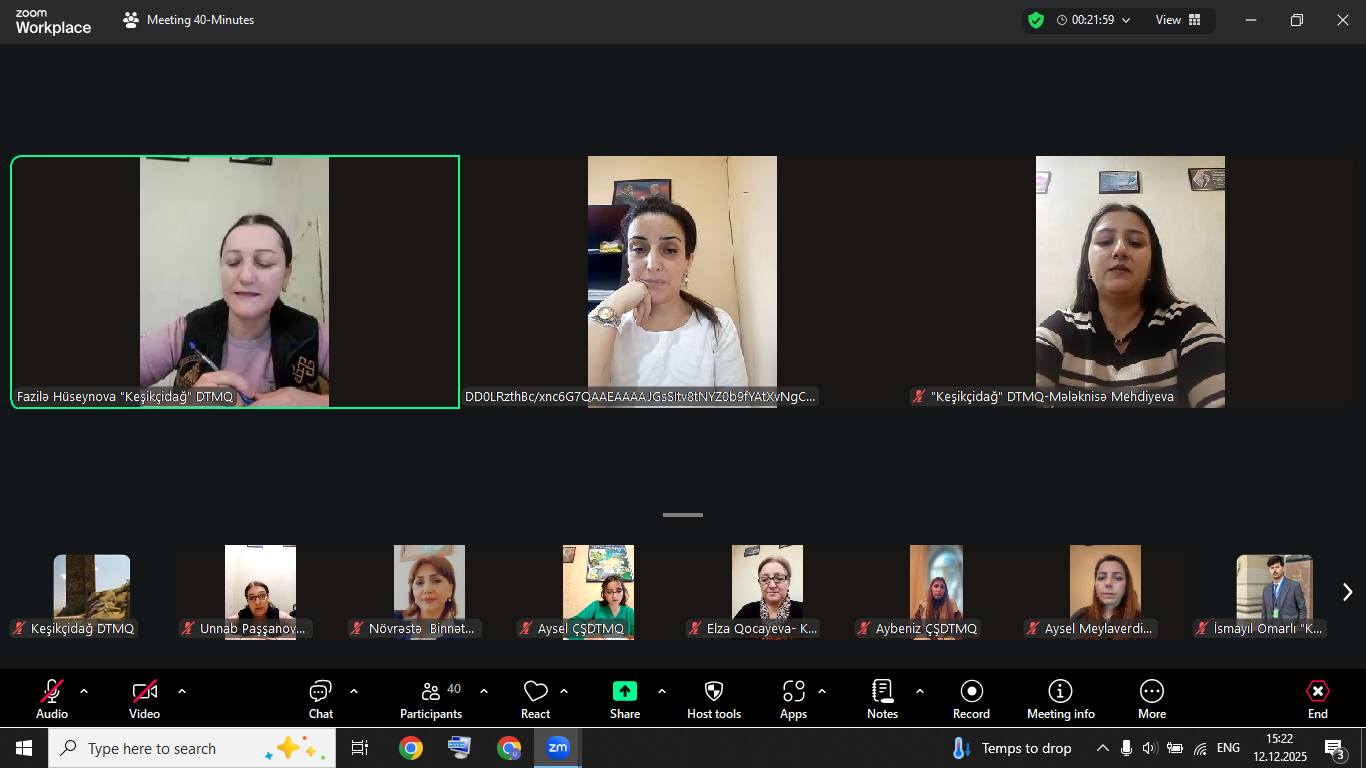Screen dimensions: 1366x768
Task: Turn on camera with Video toggle
Action: [144, 692]
